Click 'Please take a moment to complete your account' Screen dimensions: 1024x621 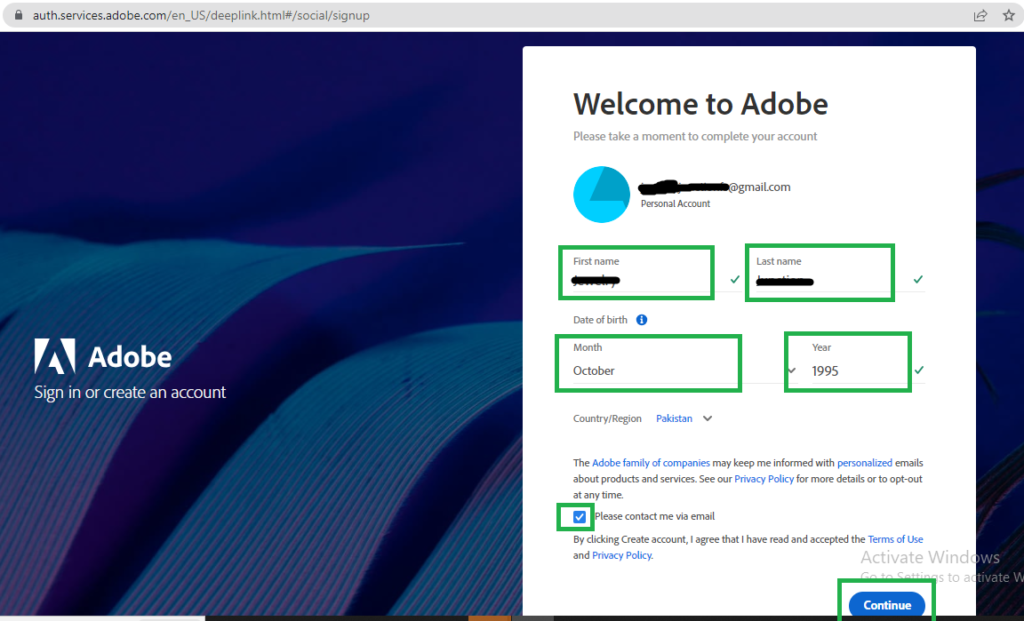coord(695,136)
